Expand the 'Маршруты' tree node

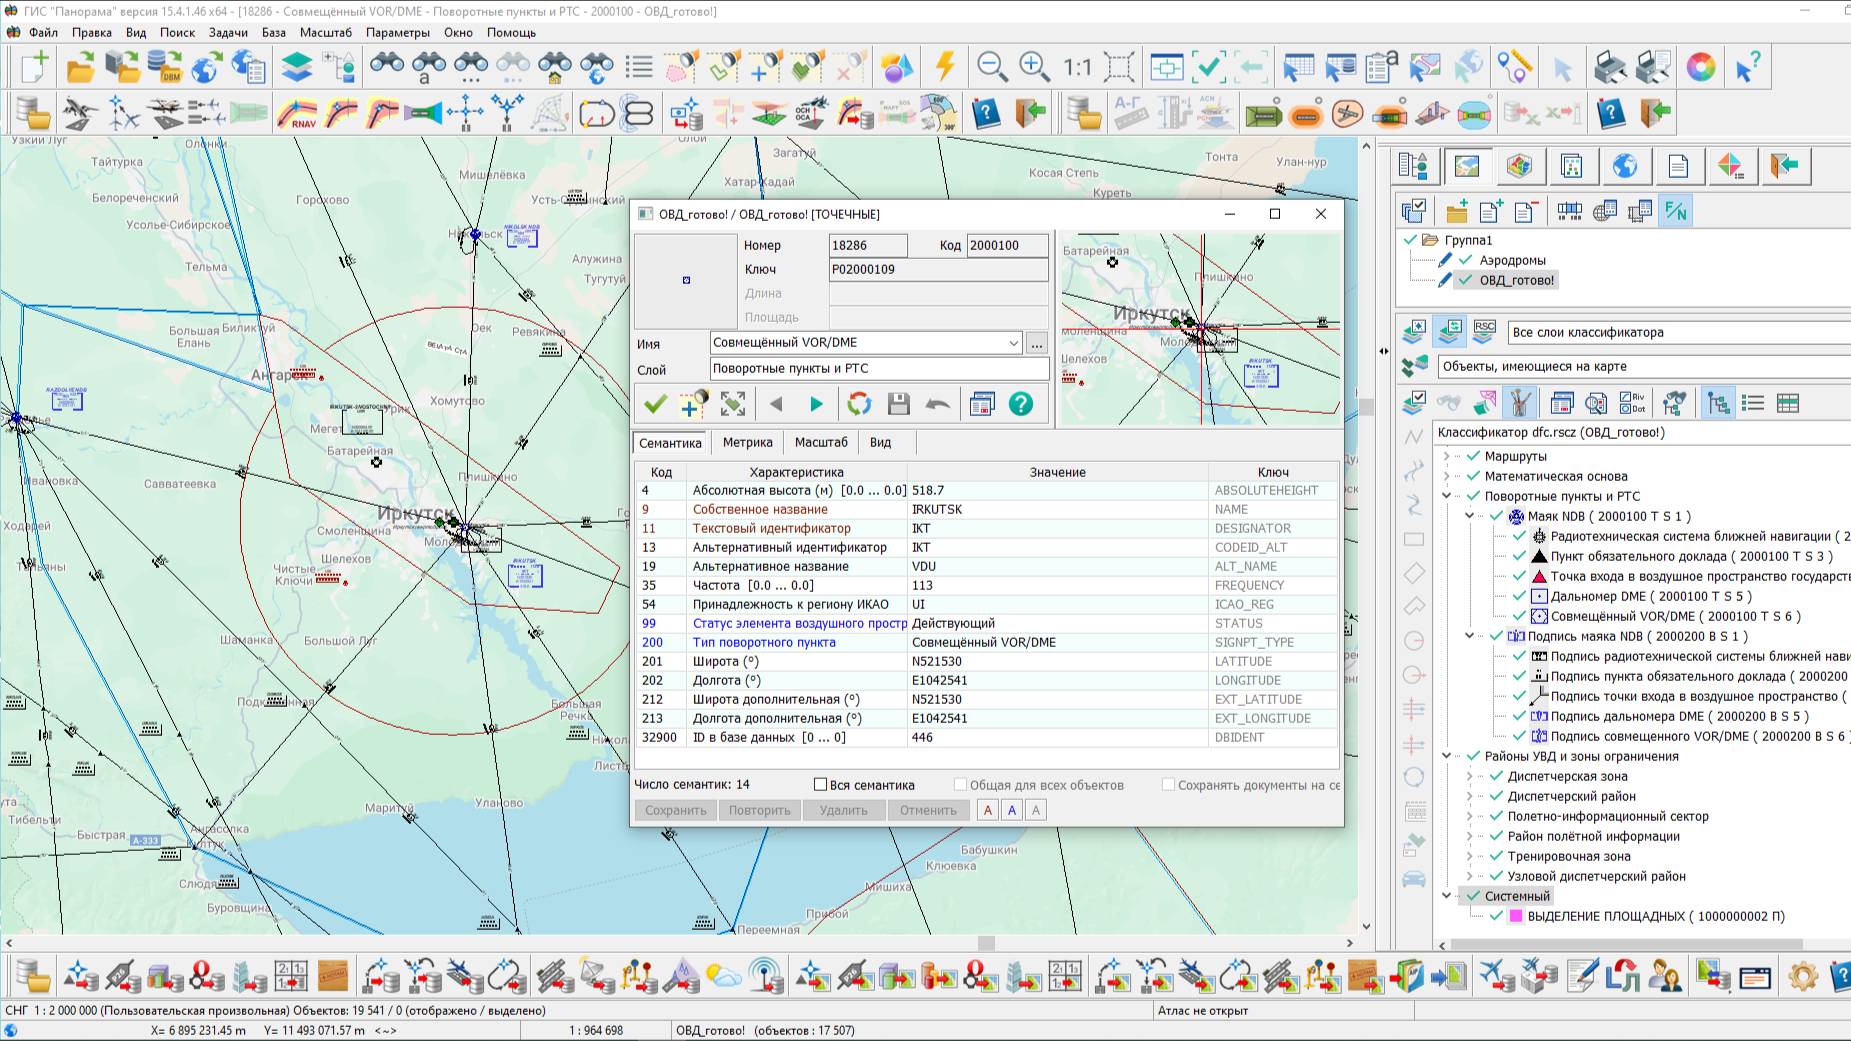(x=1446, y=456)
